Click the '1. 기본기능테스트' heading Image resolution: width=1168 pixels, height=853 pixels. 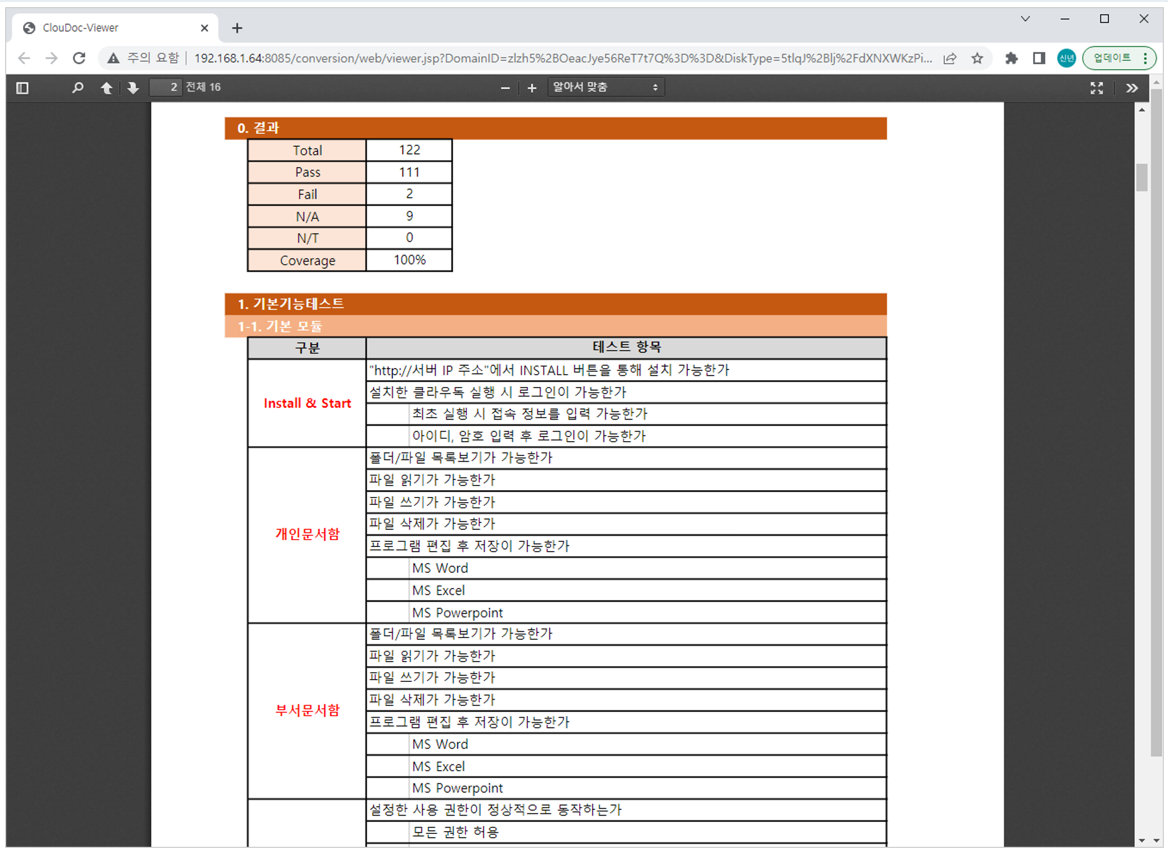(556, 304)
